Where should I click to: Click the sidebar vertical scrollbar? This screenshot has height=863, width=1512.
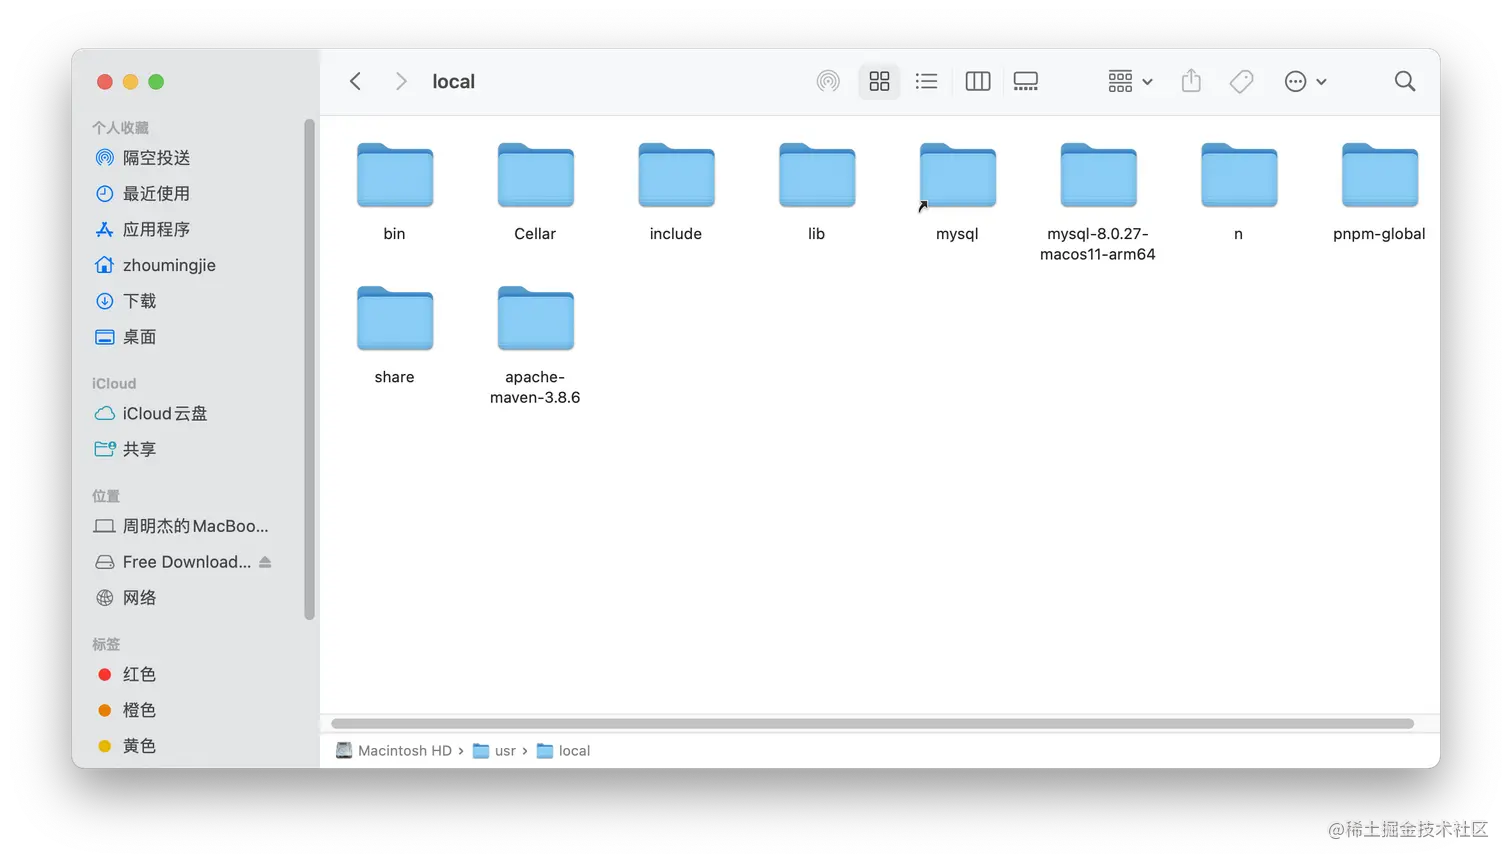point(309,369)
